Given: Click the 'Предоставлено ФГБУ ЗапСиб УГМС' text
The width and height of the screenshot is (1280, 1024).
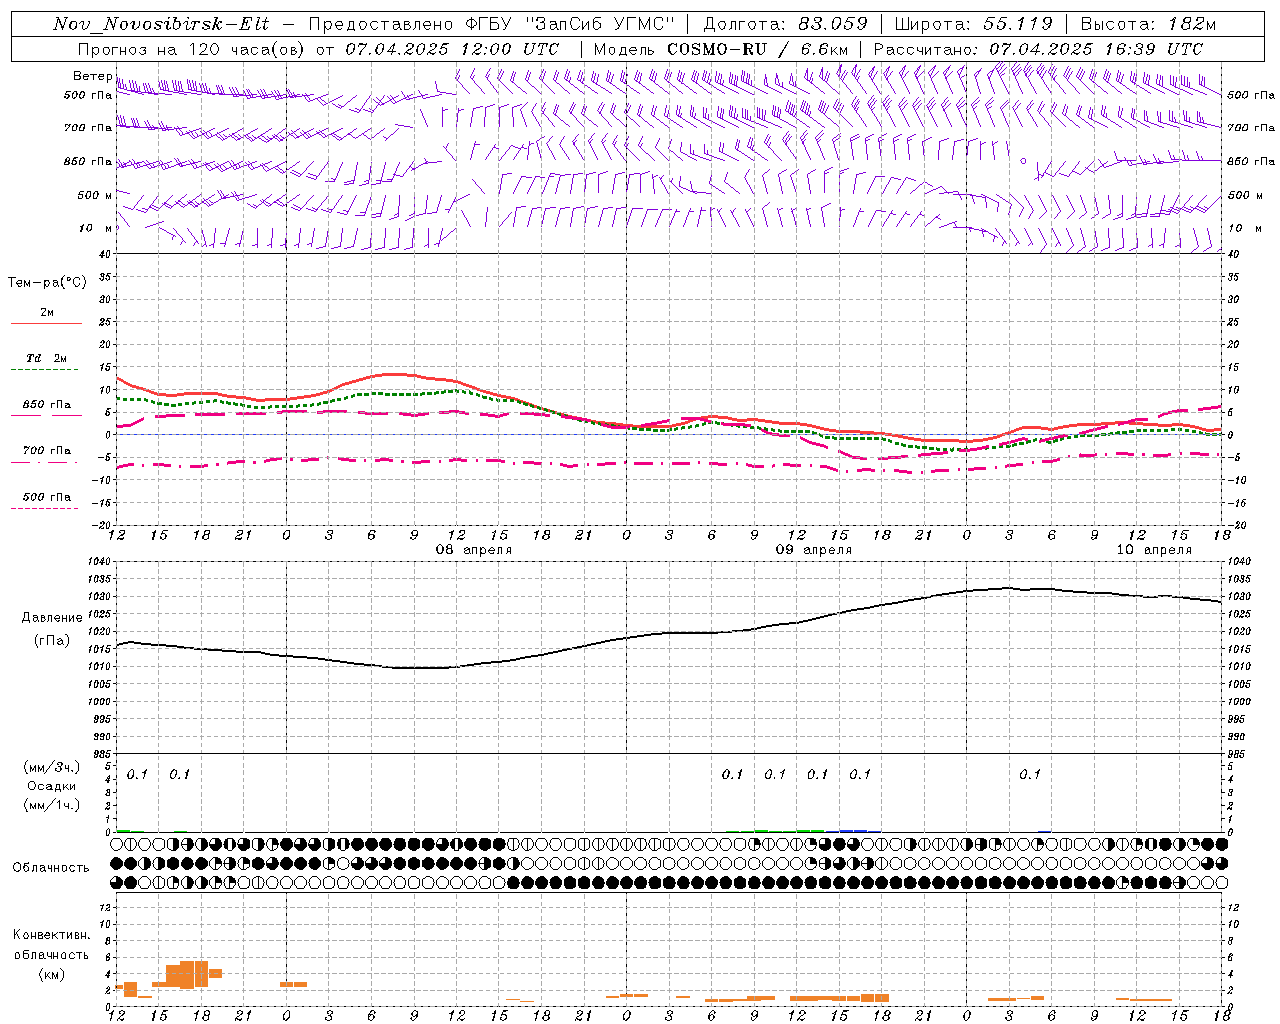Looking at the screenshot, I should [492, 24].
